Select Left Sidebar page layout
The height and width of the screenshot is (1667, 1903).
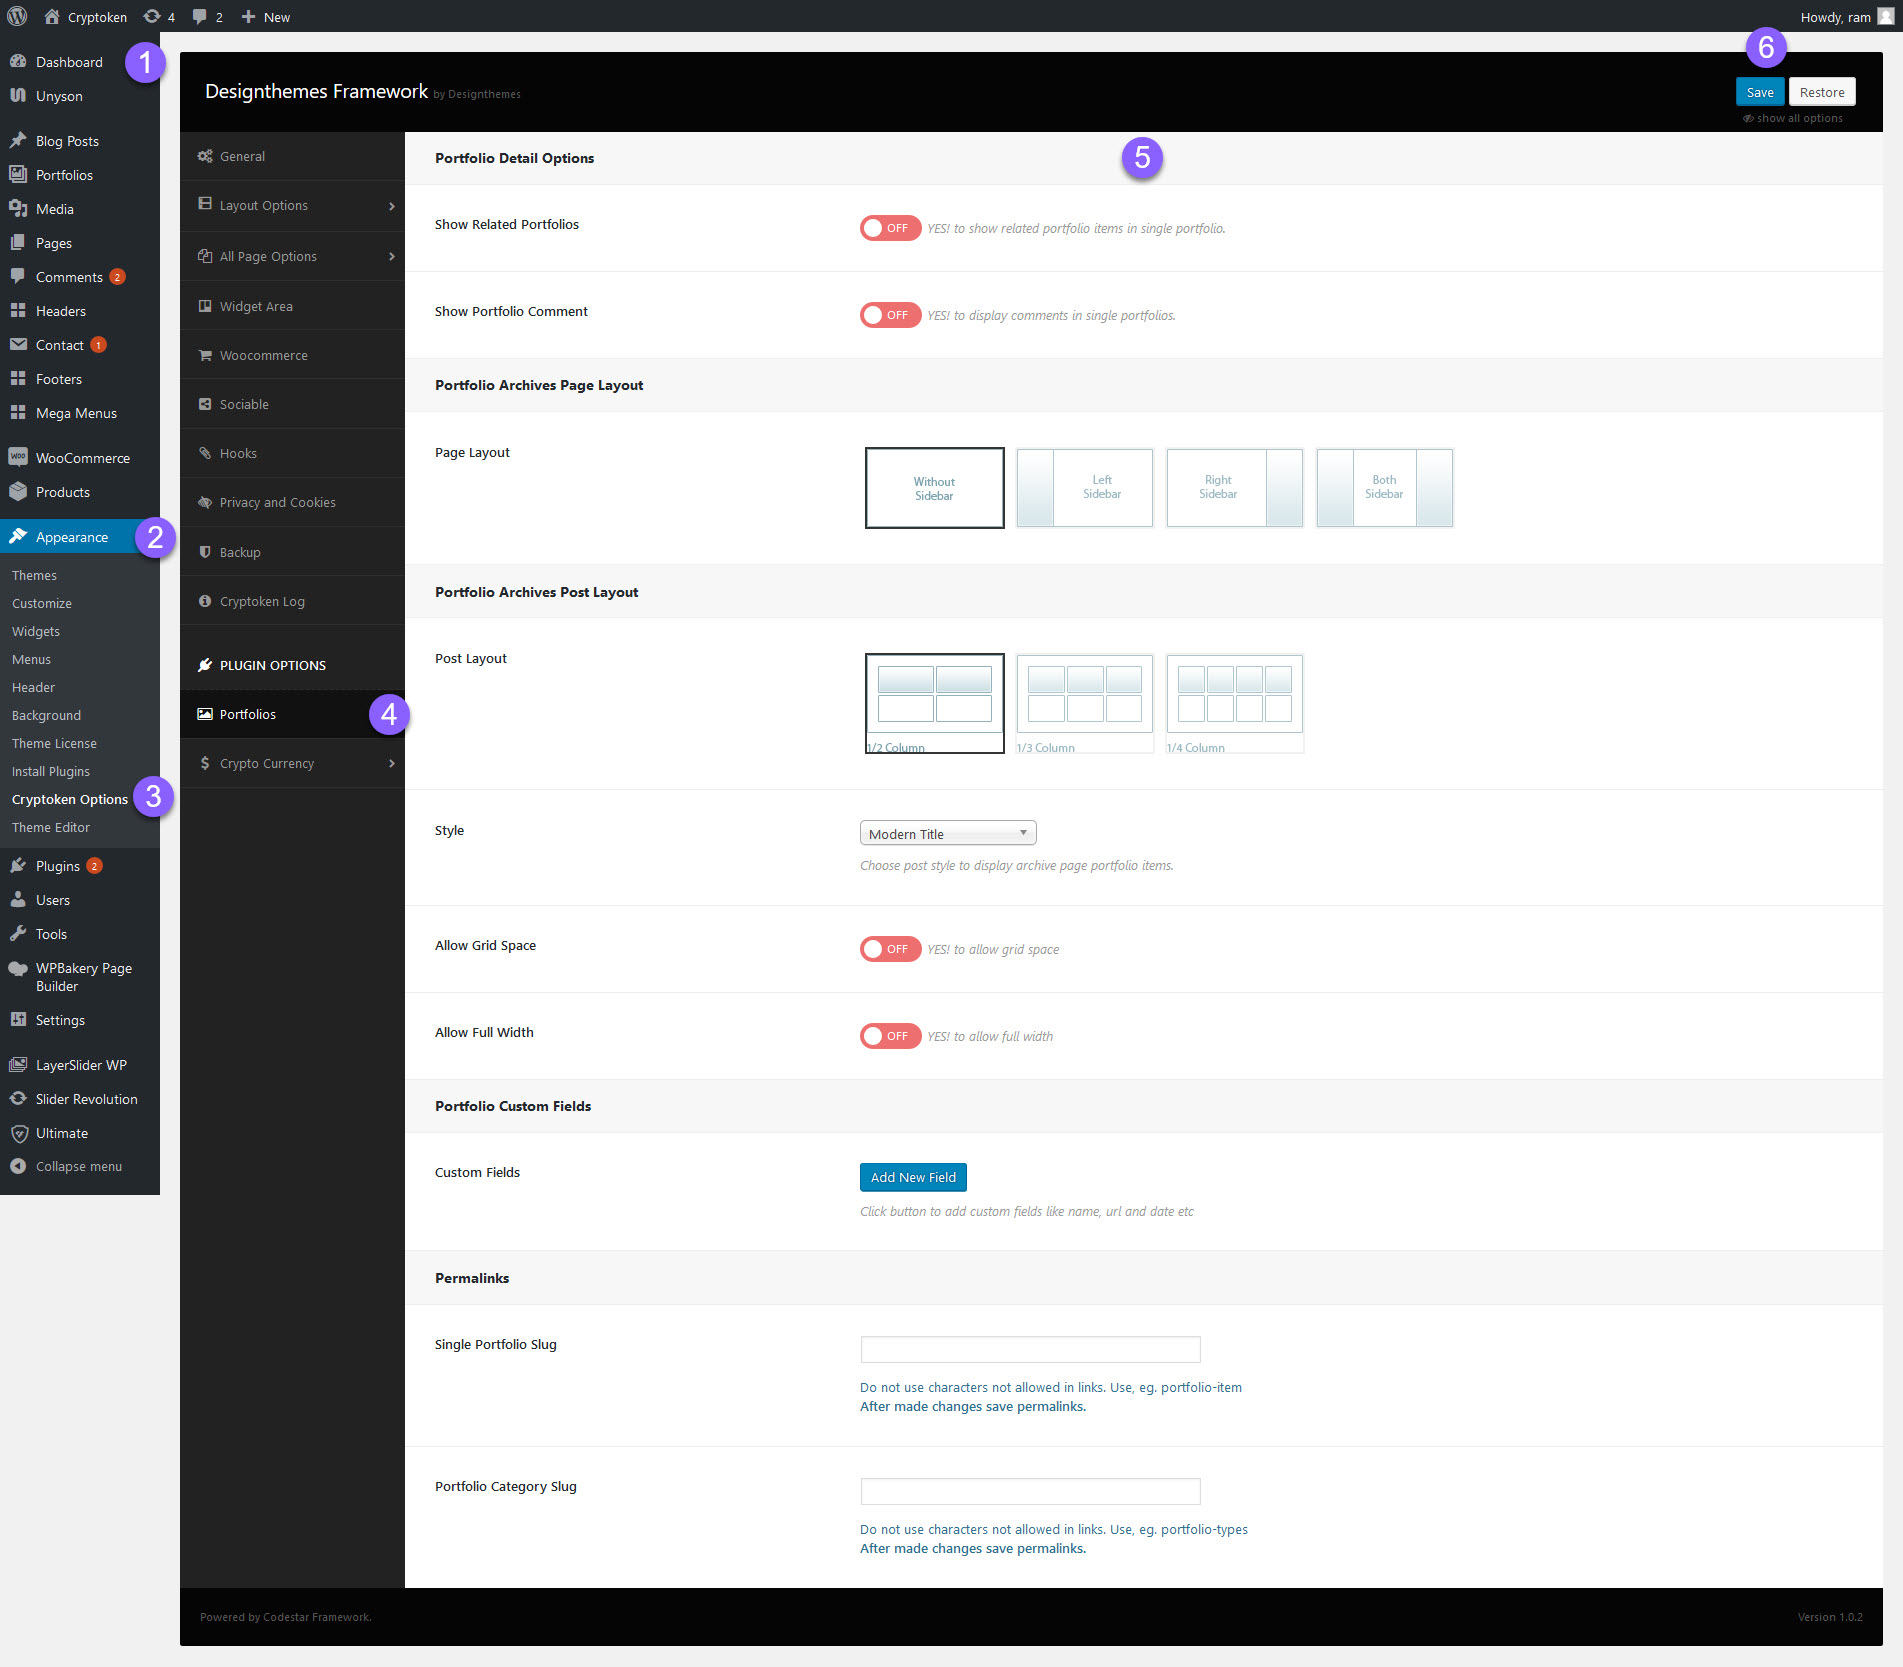click(x=1084, y=488)
